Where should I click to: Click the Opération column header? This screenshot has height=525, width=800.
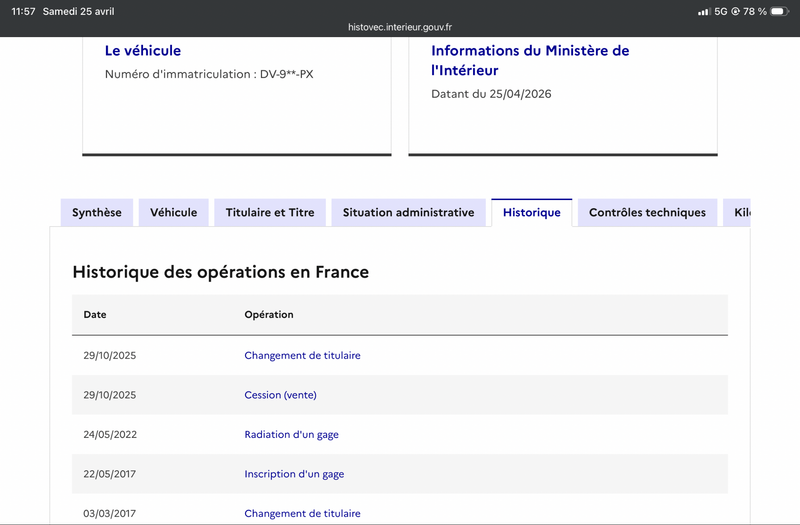tap(269, 314)
